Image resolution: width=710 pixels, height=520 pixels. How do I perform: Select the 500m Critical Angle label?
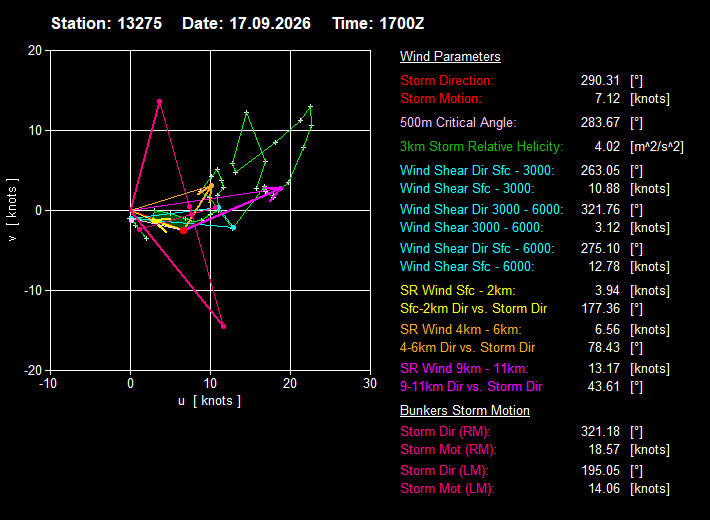click(x=458, y=123)
